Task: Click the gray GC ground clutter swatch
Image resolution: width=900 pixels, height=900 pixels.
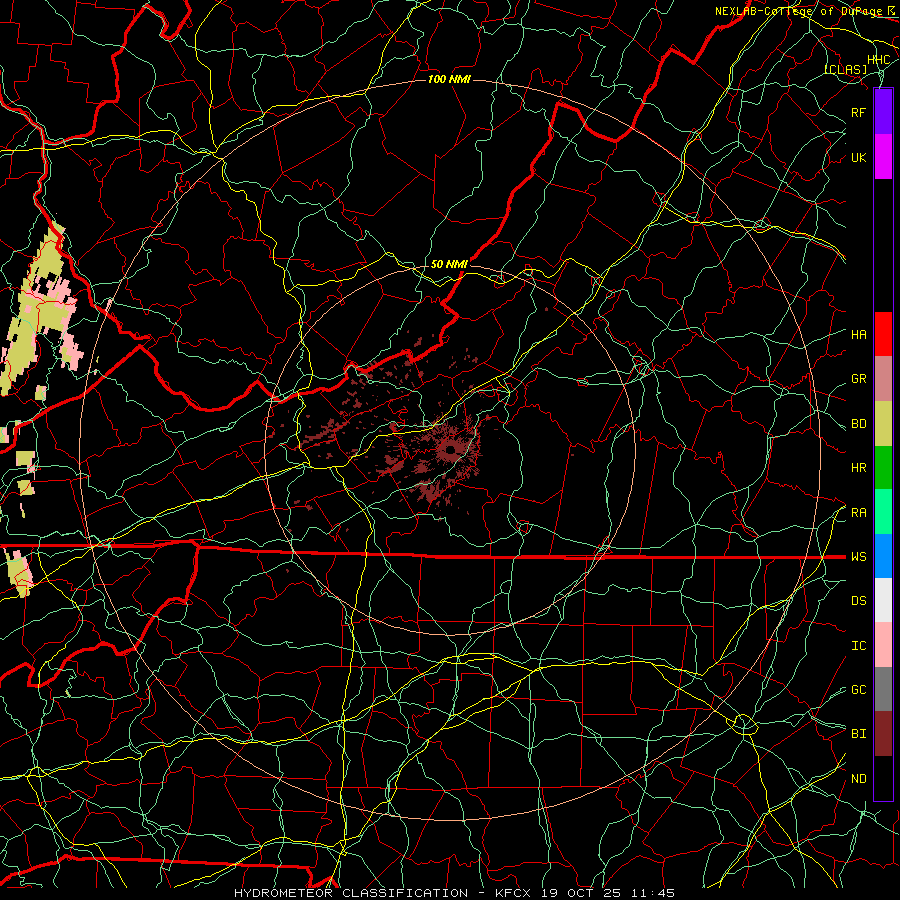Action: pos(883,689)
